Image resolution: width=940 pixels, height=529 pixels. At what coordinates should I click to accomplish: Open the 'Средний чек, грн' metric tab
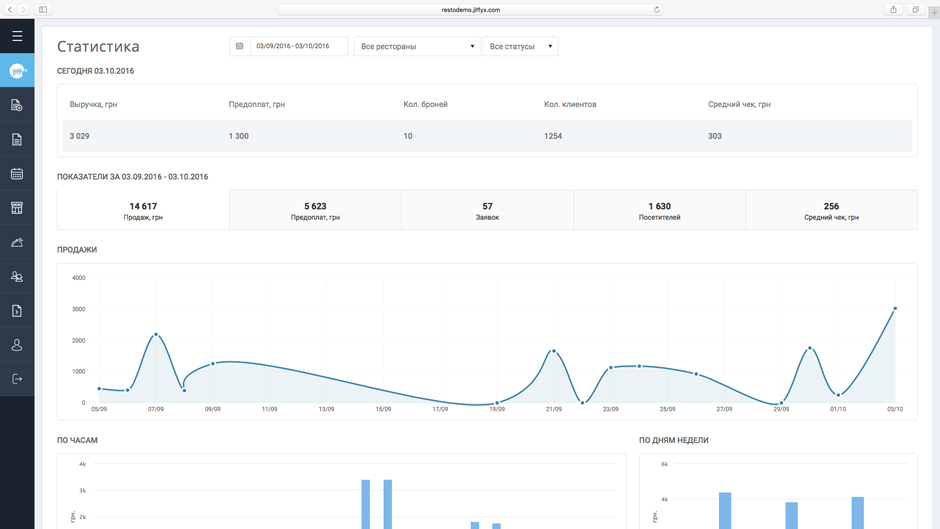[831, 210]
